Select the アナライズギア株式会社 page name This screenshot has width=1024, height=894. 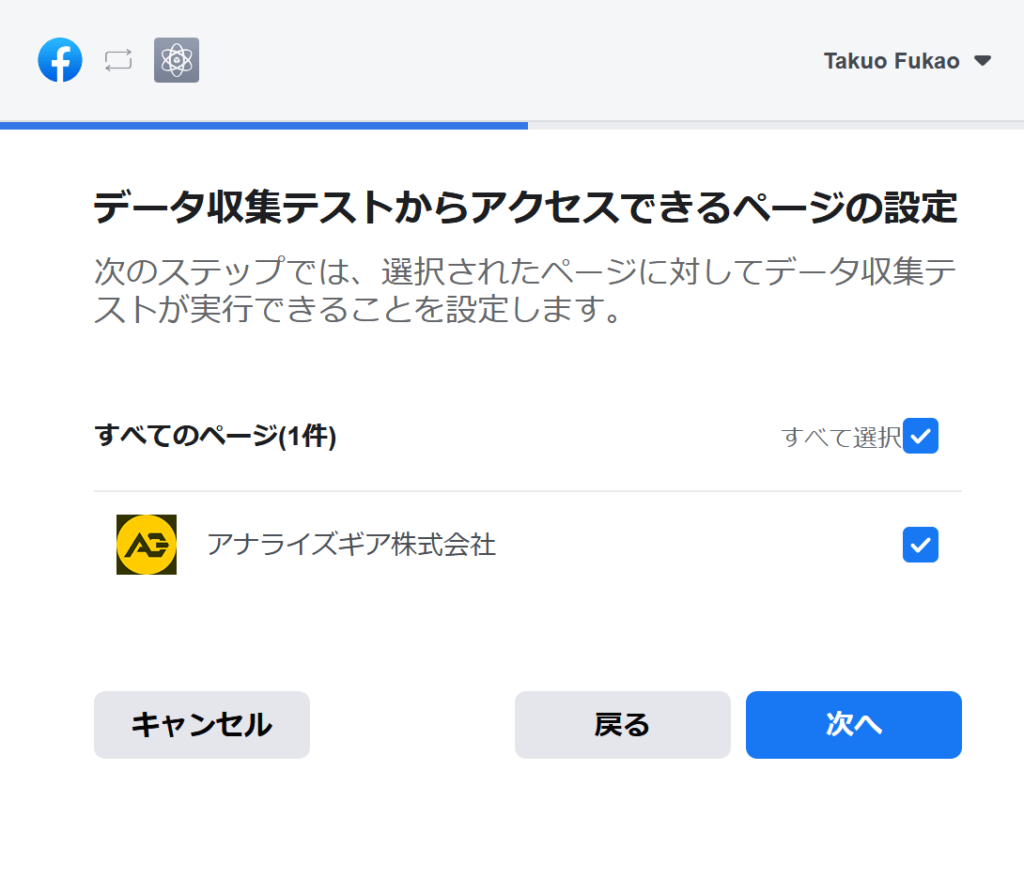[351, 545]
